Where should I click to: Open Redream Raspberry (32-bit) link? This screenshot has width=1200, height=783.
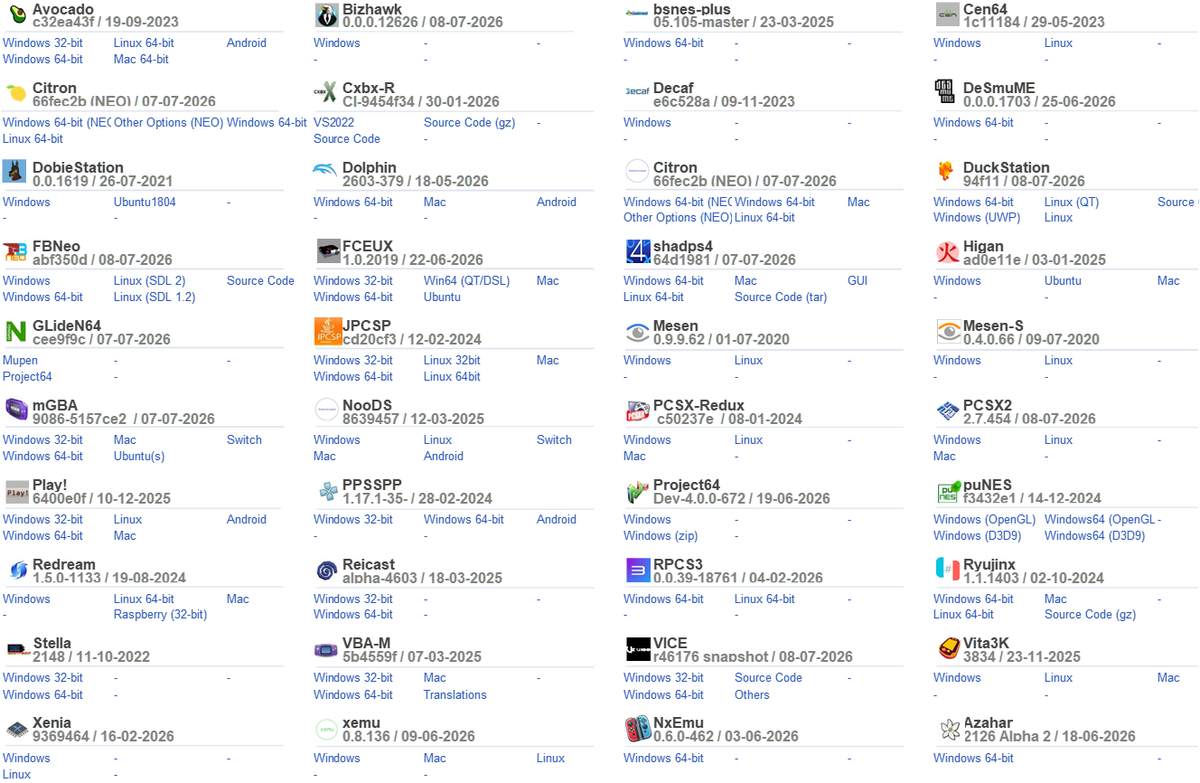(x=160, y=615)
